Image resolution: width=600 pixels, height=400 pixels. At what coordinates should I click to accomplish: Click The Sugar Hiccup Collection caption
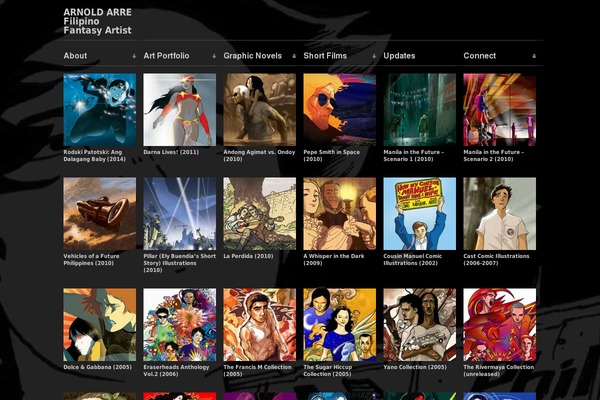click(328, 371)
